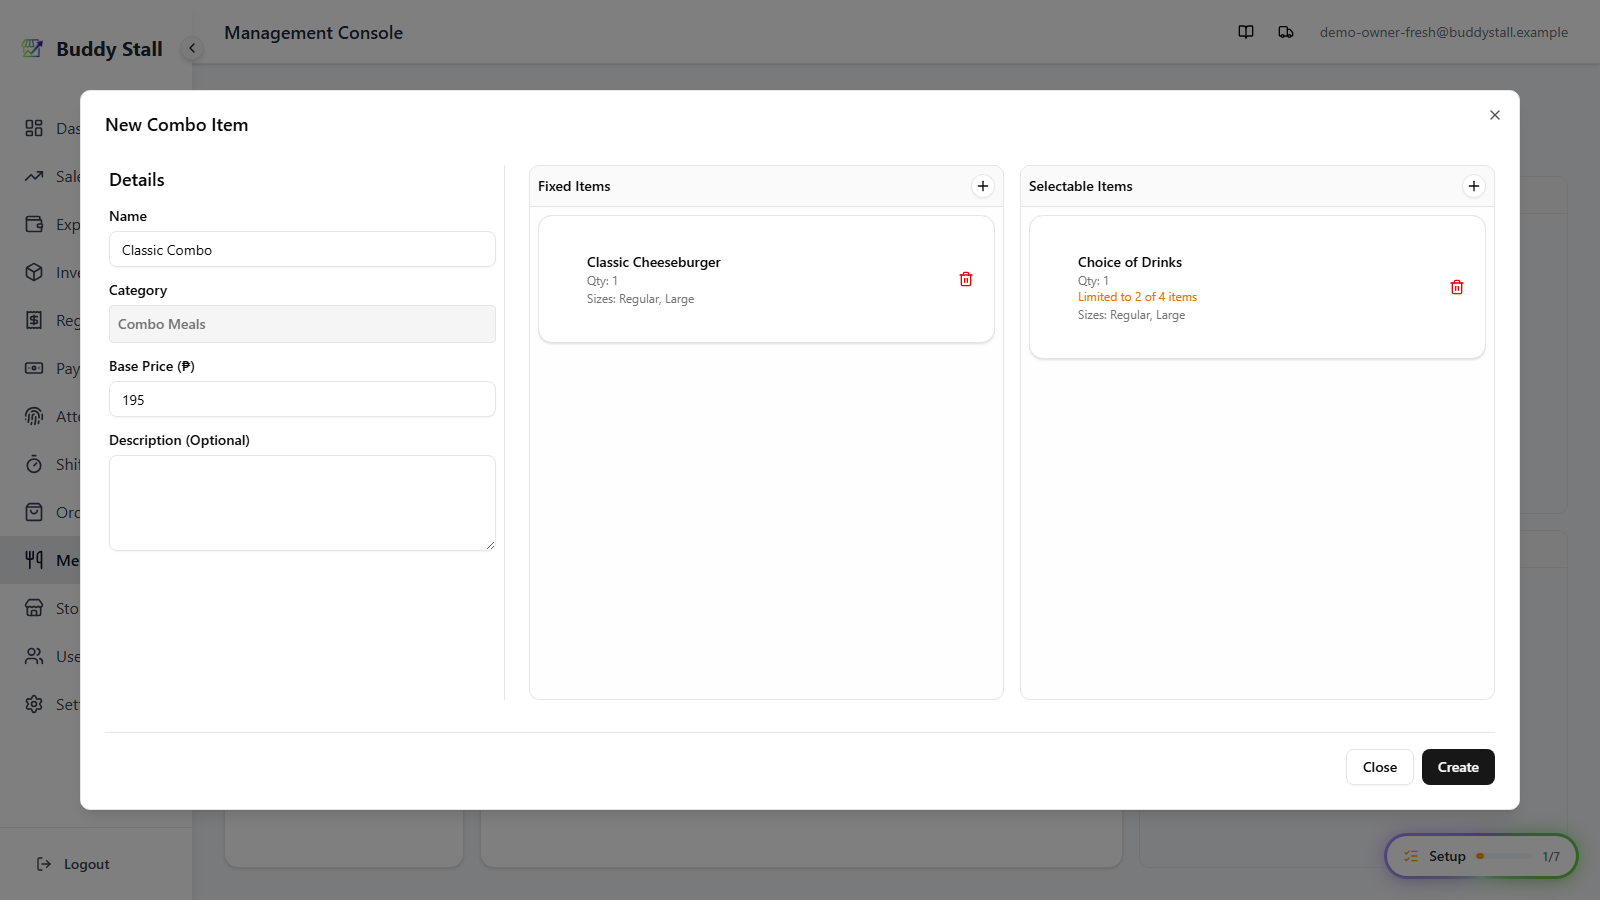
Task: Add a new selectable item with plus icon
Action: point(1474,186)
